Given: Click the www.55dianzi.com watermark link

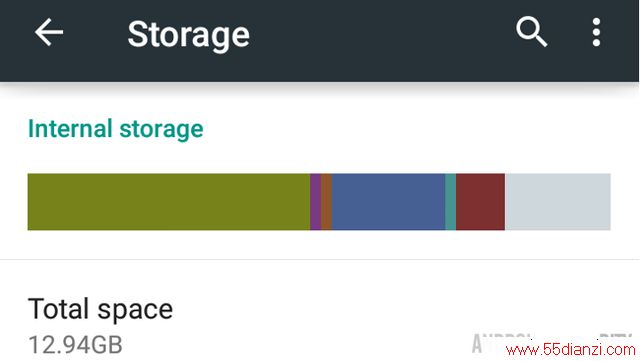Looking at the screenshot, I should pos(571,350).
